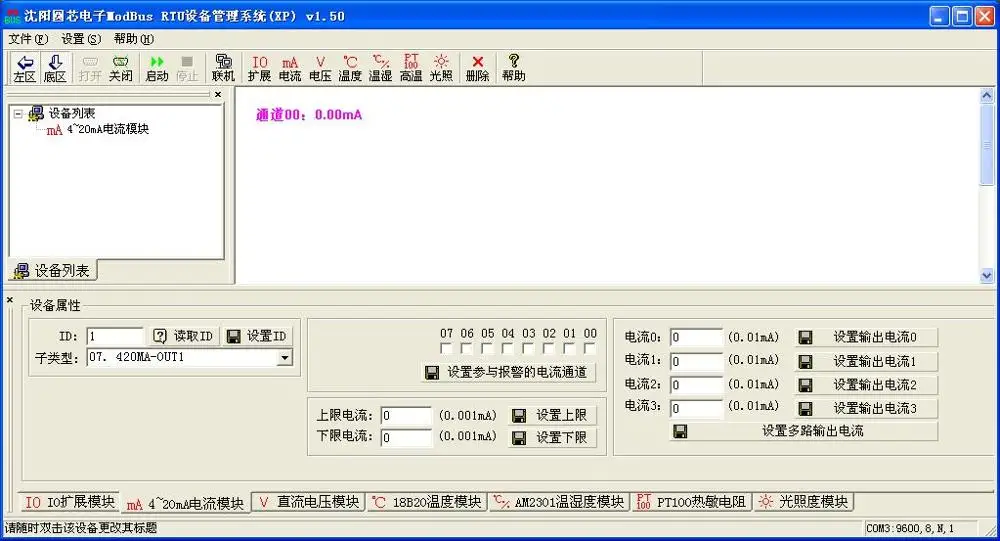This screenshot has height=541, width=1000.
Task: Select the 设备列表 tab under tree
Action: click(52, 270)
